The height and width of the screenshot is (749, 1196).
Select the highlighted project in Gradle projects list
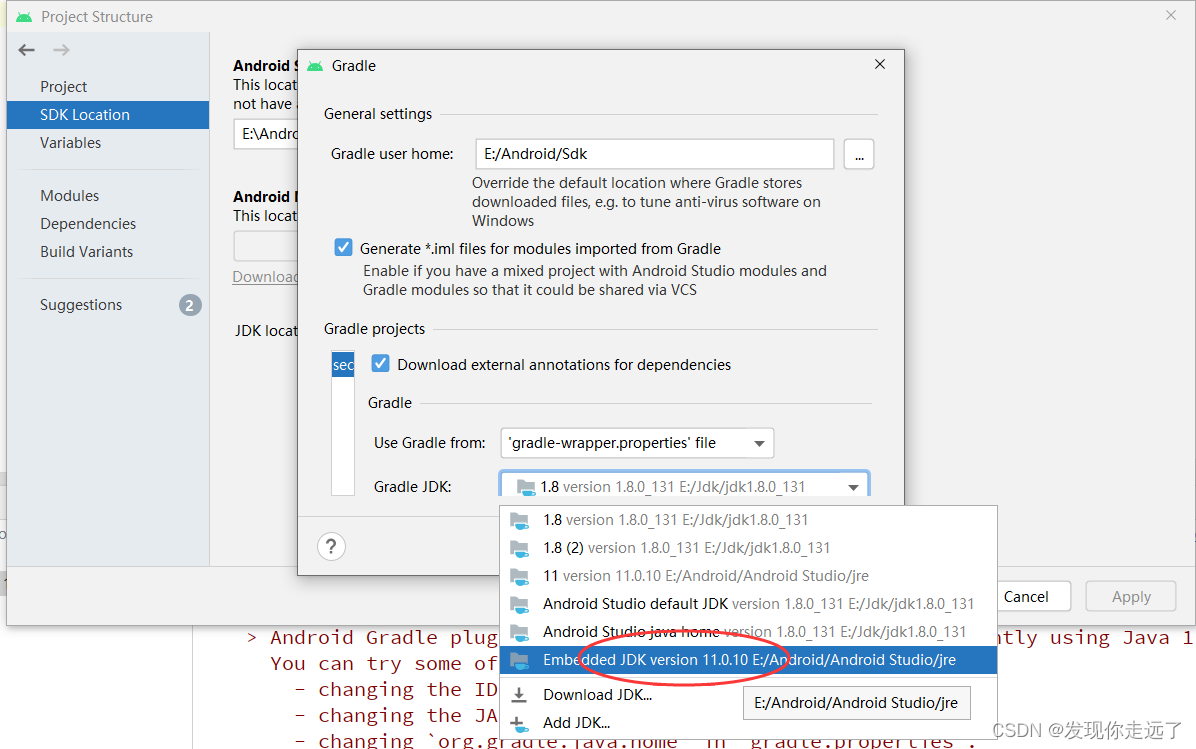click(x=343, y=365)
